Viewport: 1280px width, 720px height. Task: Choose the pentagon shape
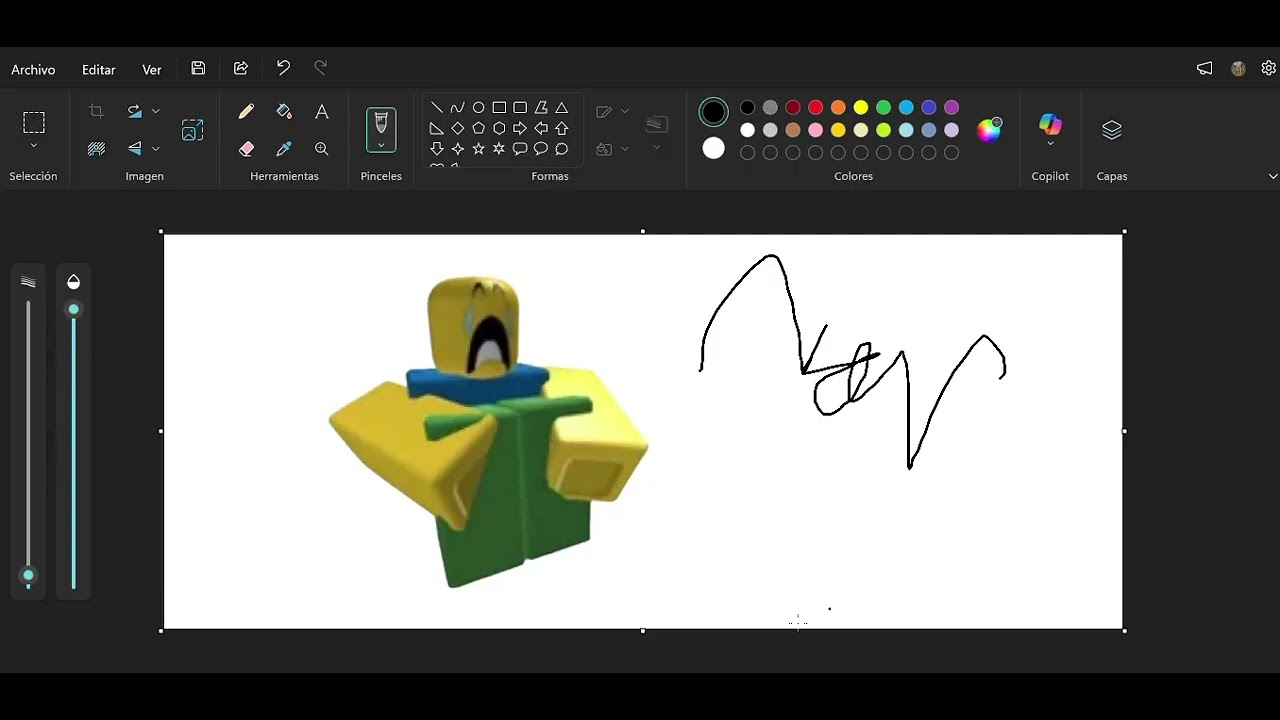pos(479,128)
